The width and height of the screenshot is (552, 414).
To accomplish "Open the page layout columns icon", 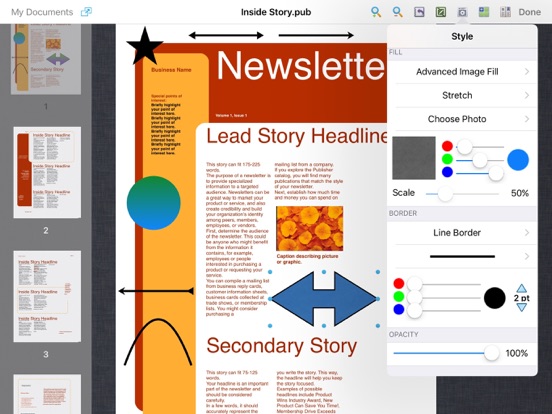I will click(505, 12).
